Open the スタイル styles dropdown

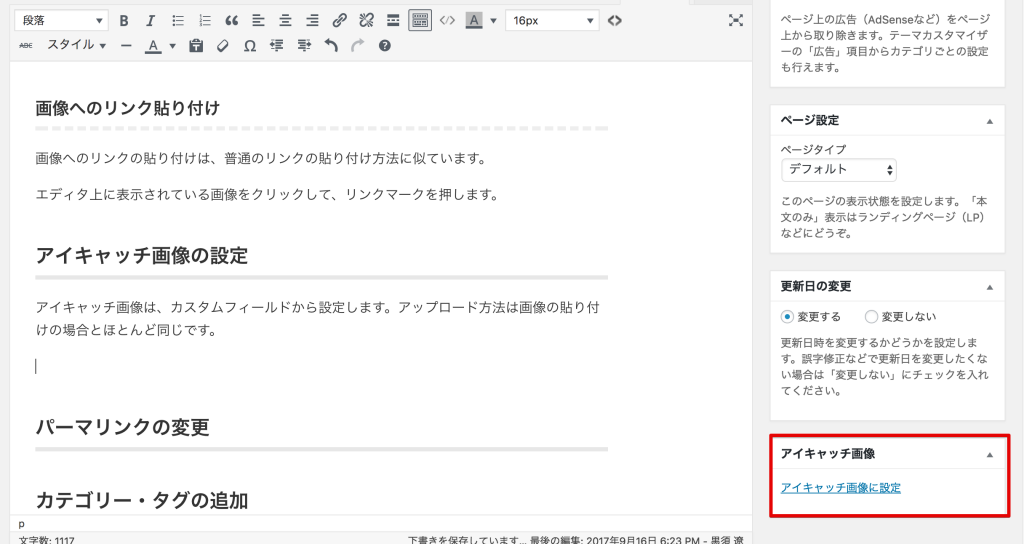pyautogui.click(x=76, y=46)
